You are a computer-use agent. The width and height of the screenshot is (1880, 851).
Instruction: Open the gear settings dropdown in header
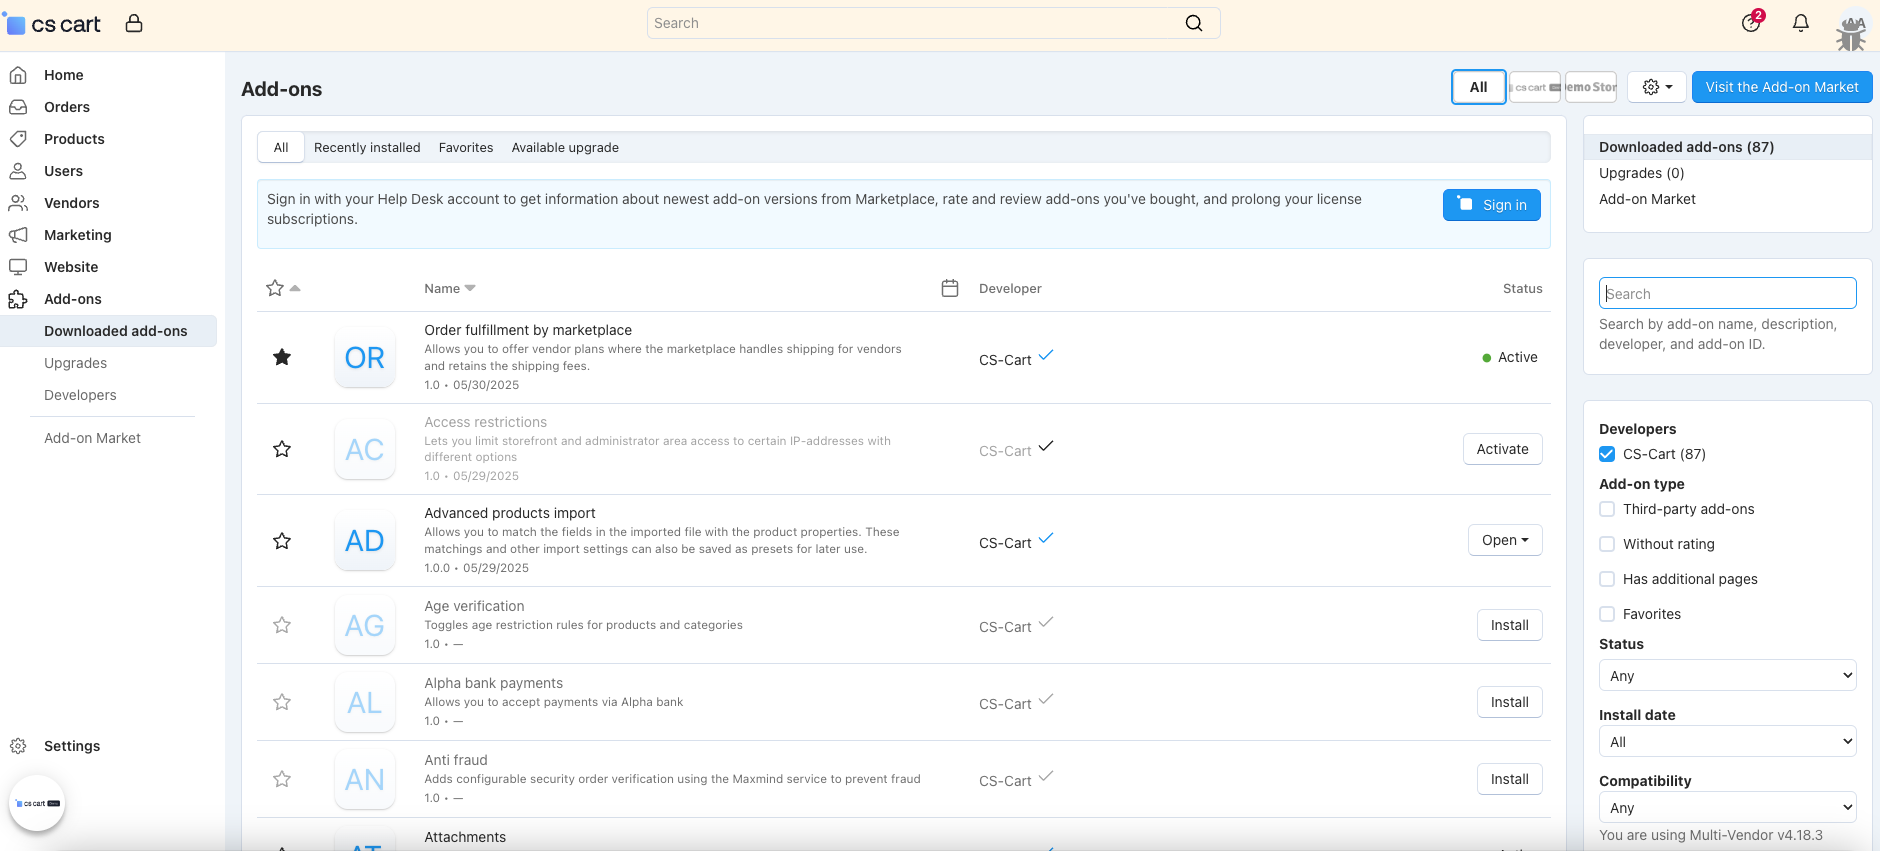(x=1657, y=87)
